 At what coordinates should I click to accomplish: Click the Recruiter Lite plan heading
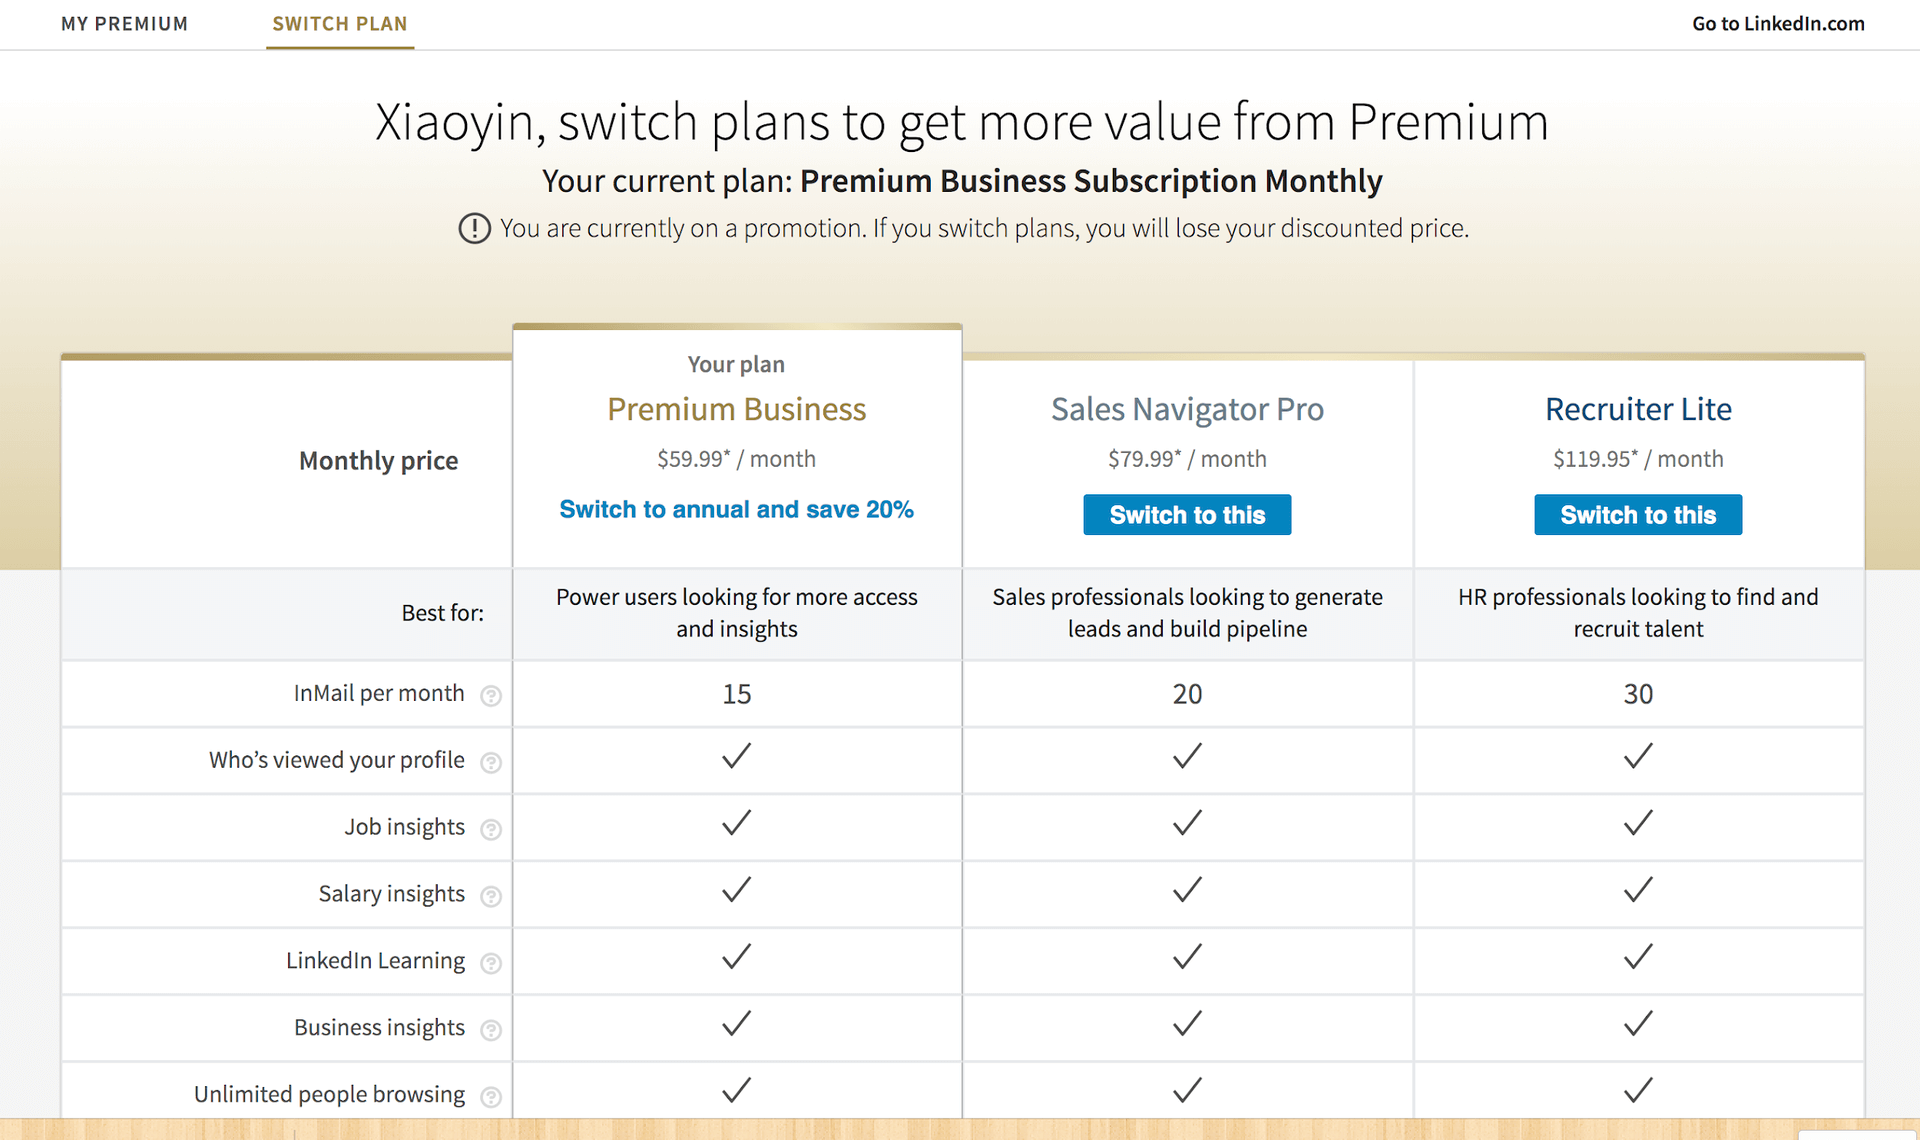[x=1638, y=409]
